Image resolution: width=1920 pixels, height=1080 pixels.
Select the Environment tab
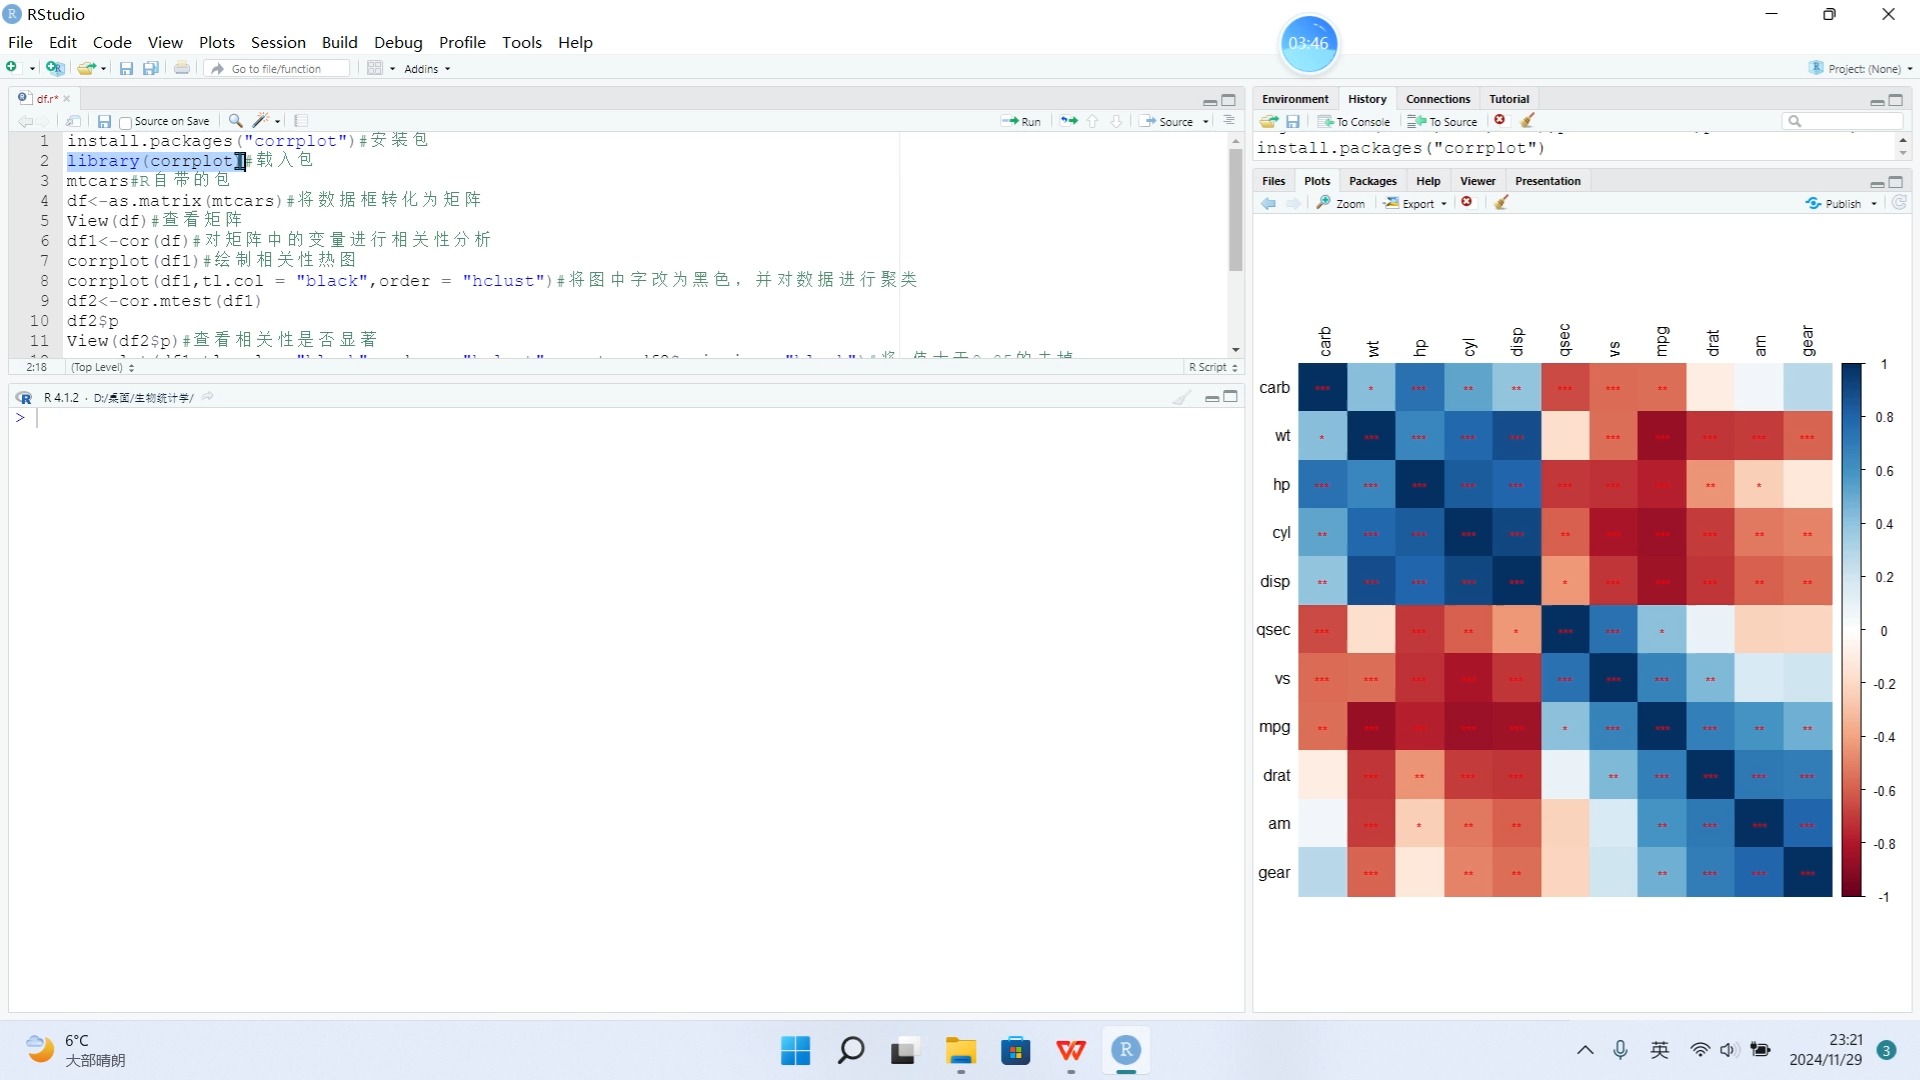(x=1296, y=98)
